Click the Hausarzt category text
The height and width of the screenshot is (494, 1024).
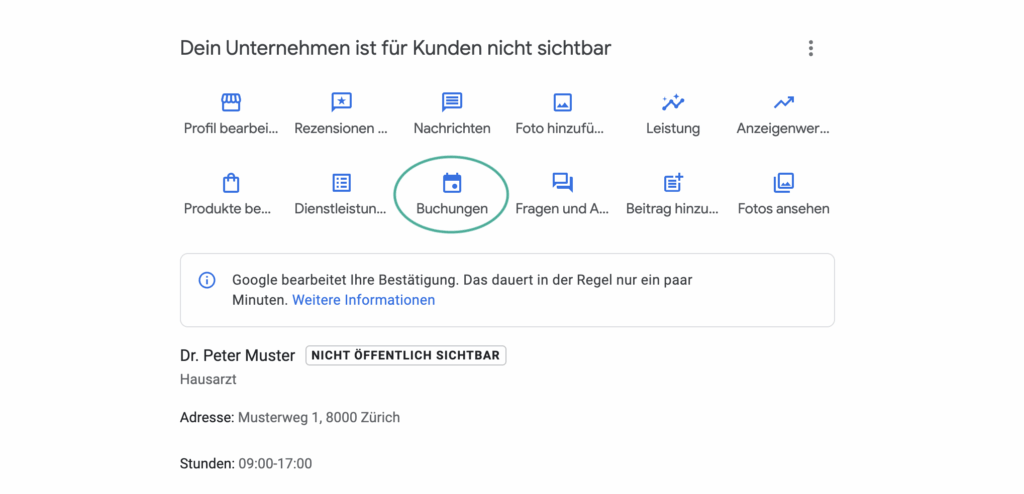pyautogui.click(x=208, y=380)
